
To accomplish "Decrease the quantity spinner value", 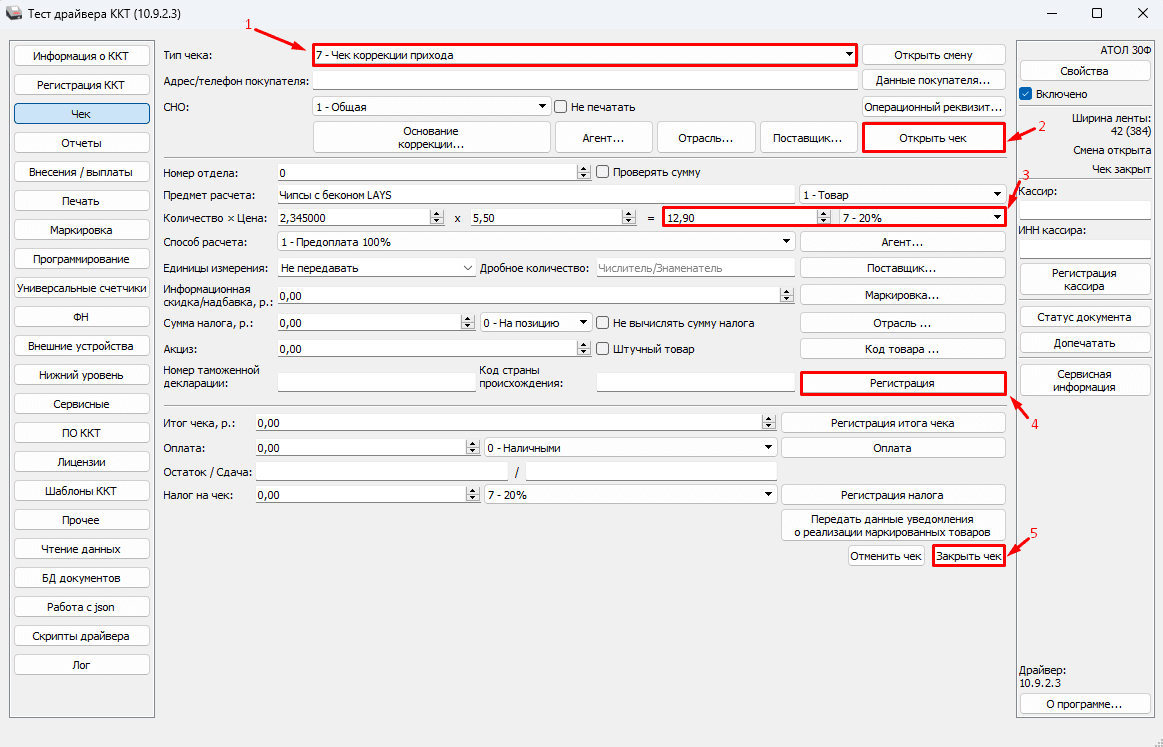I will tap(436, 221).
